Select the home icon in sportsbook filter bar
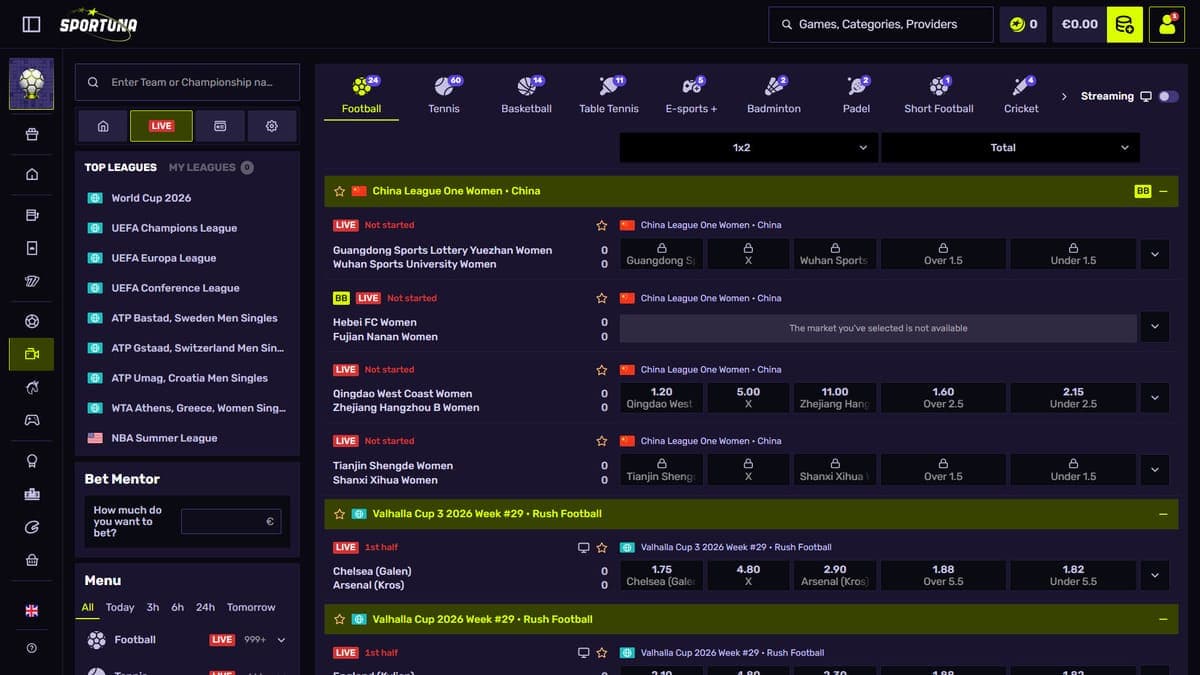This screenshot has height=675, width=1200. click(x=103, y=126)
